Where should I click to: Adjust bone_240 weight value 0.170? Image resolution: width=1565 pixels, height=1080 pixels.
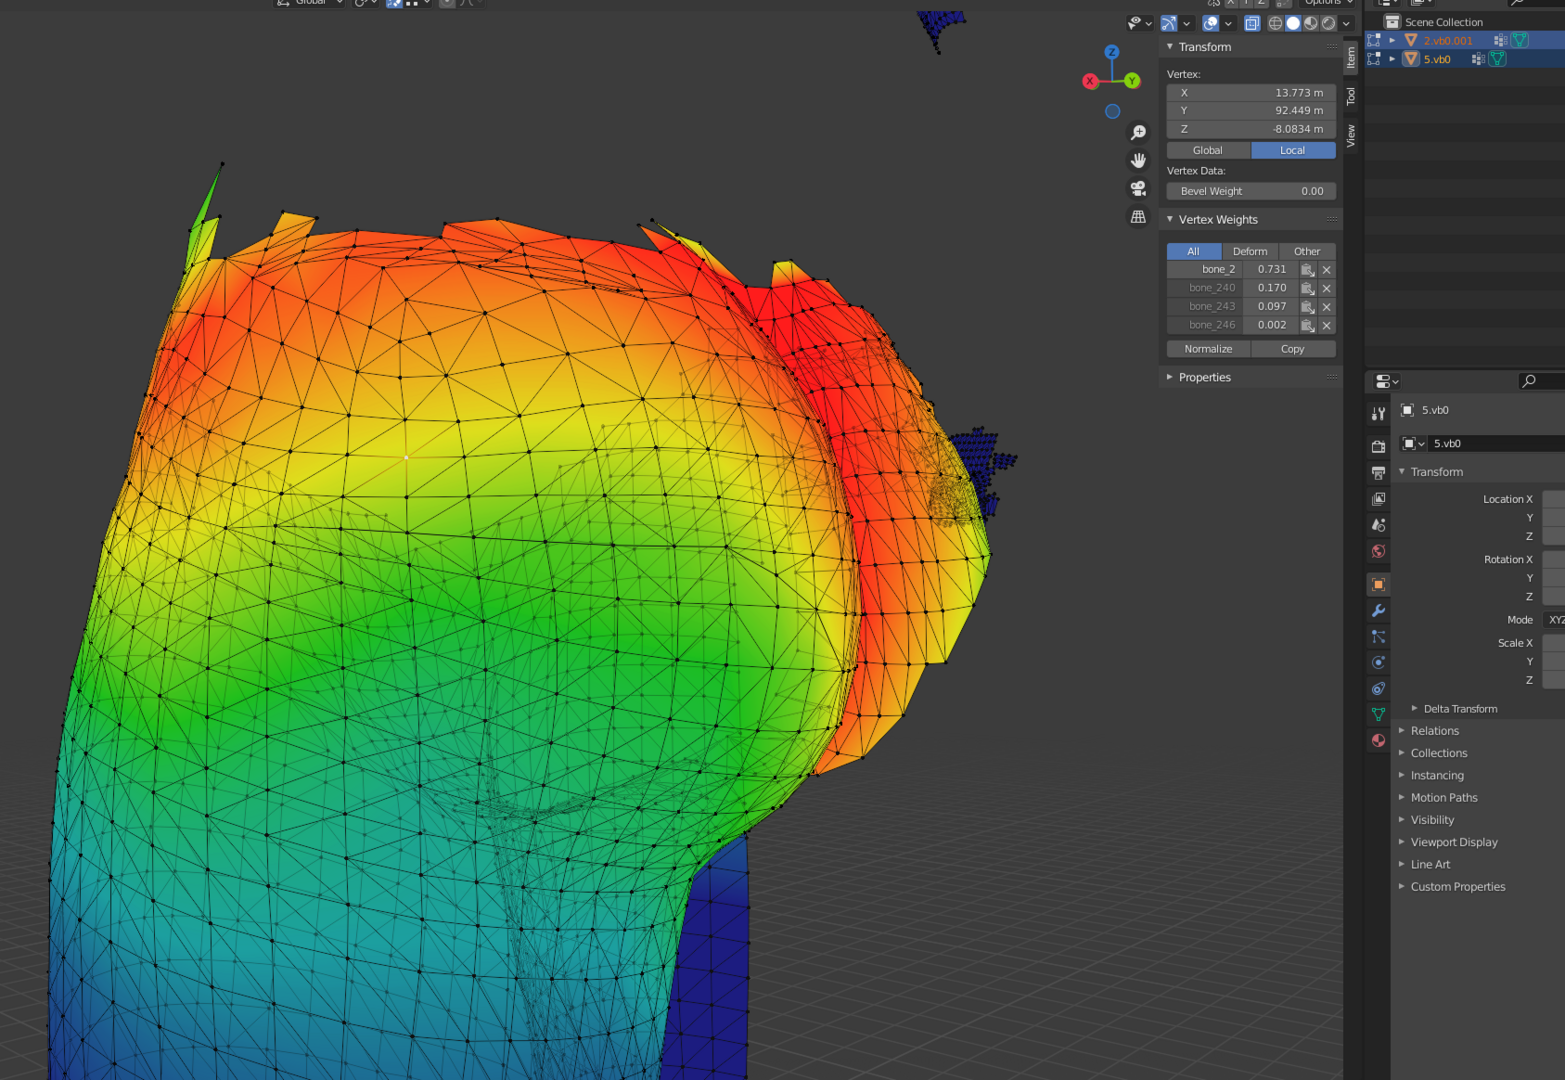point(1271,288)
